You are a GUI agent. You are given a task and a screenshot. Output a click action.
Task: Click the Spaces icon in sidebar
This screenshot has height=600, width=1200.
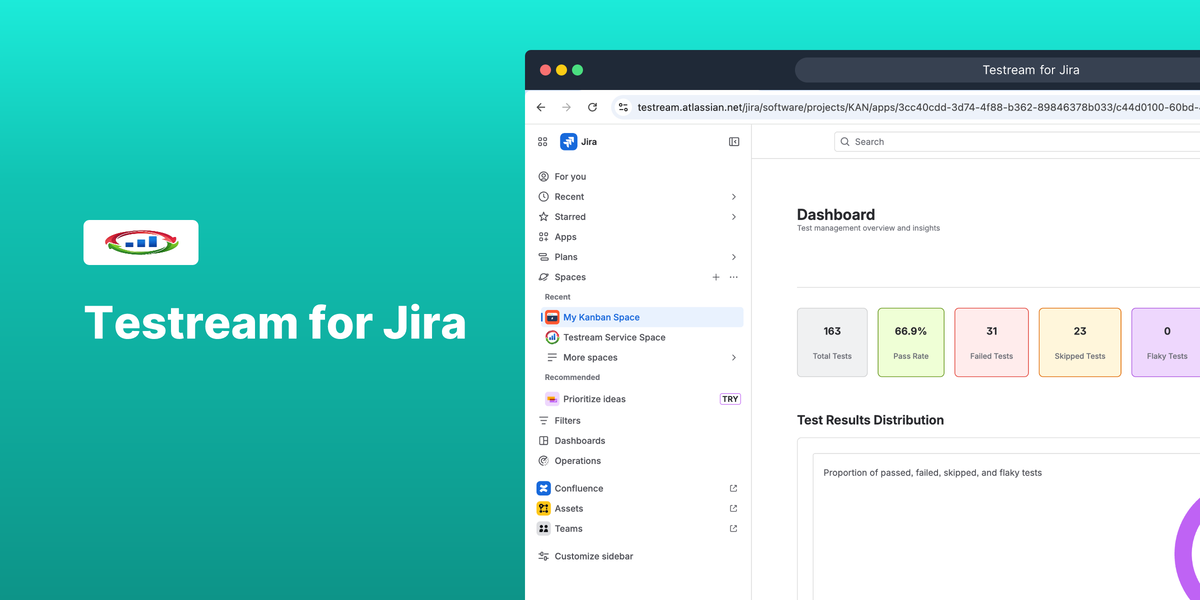[x=544, y=277]
